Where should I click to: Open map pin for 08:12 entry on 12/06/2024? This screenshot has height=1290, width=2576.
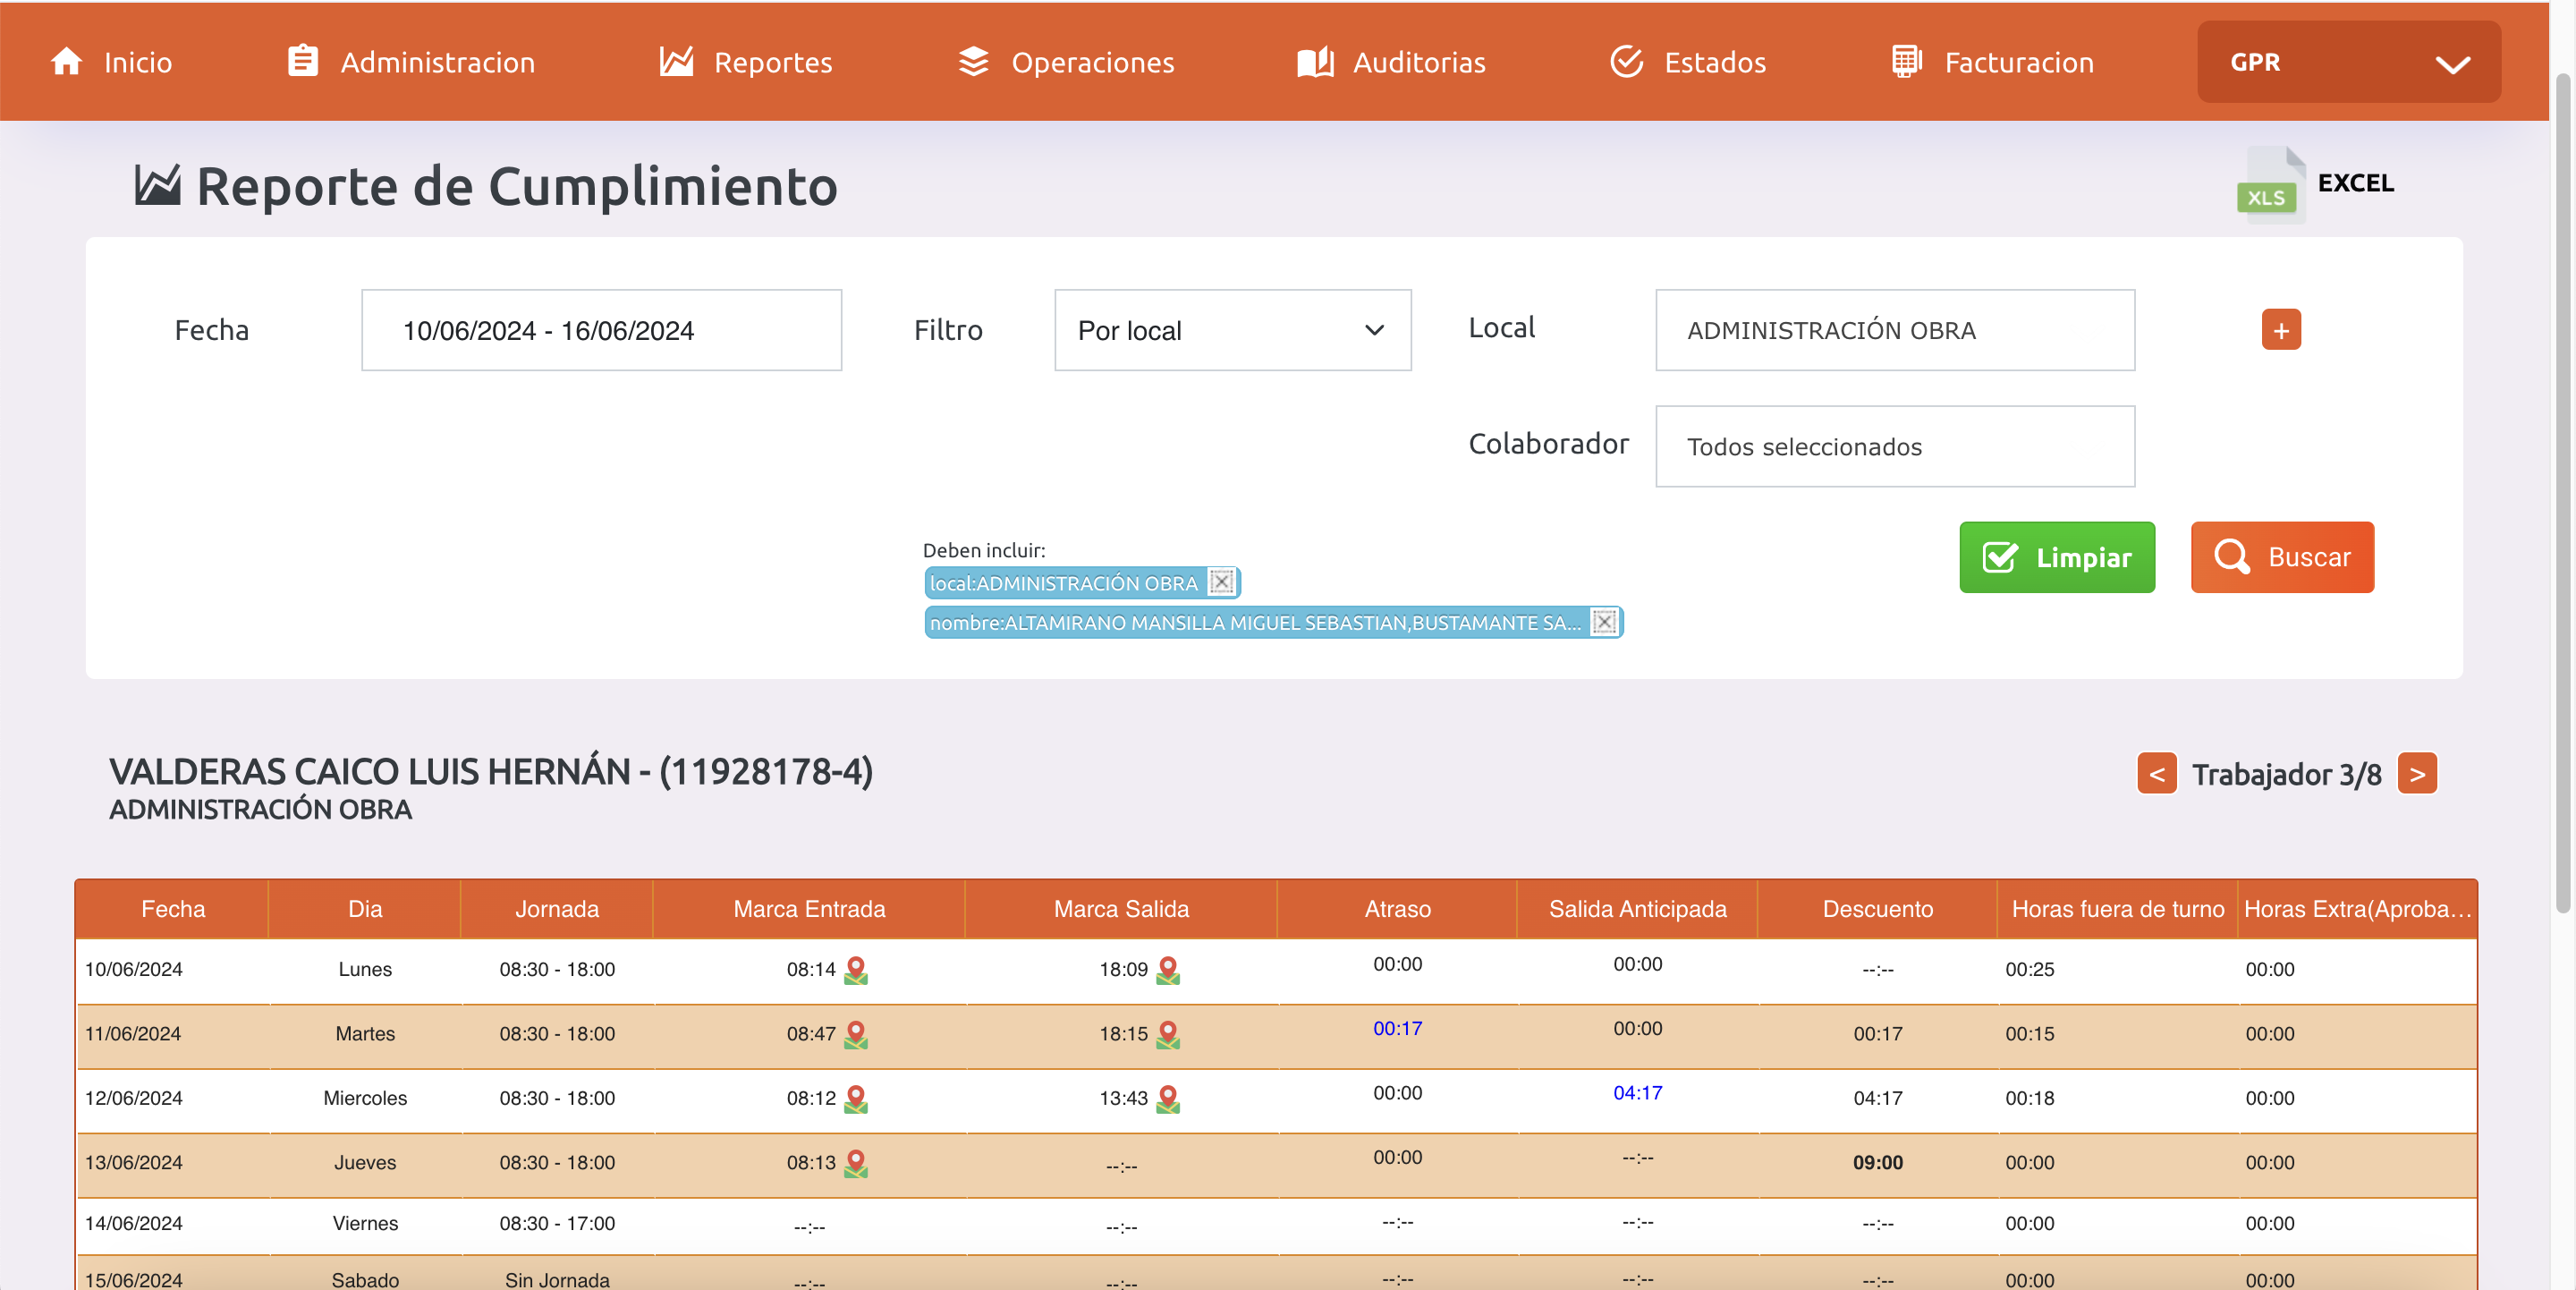point(856,1099)
